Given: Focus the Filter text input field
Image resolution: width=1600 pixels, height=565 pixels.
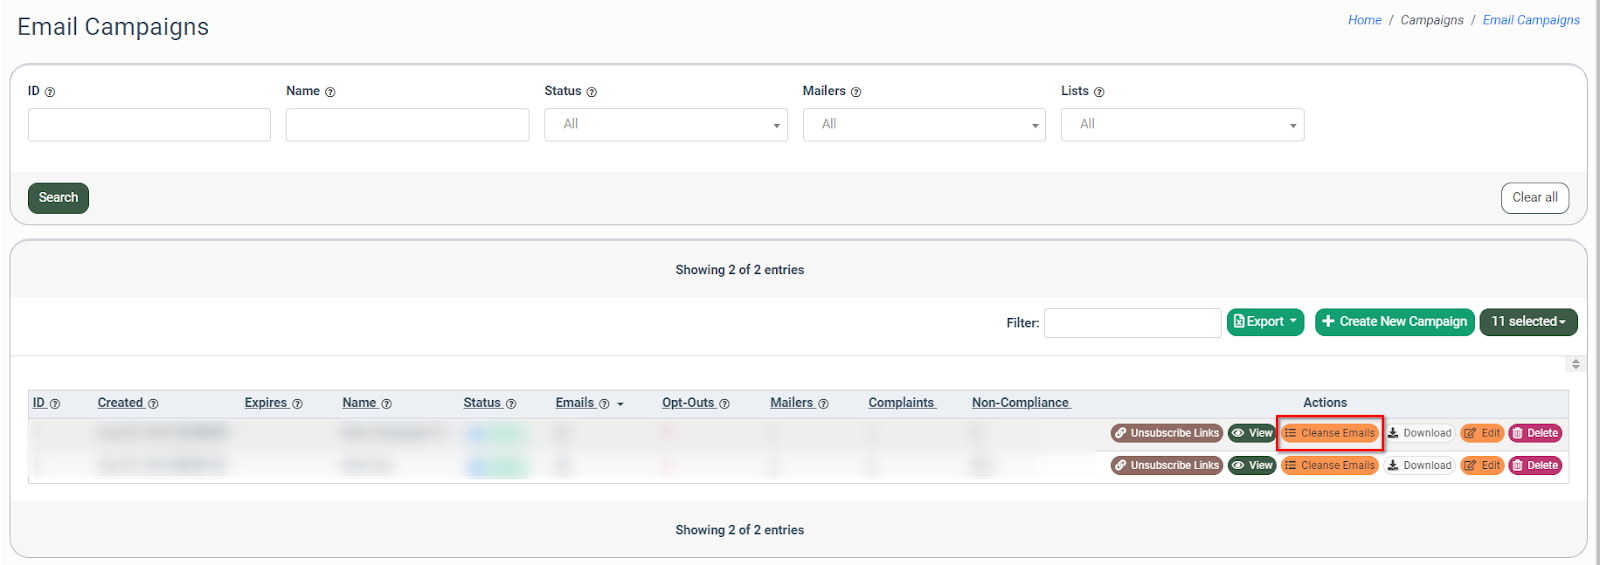Looking at the screenshot, I should pos(1132,323).
